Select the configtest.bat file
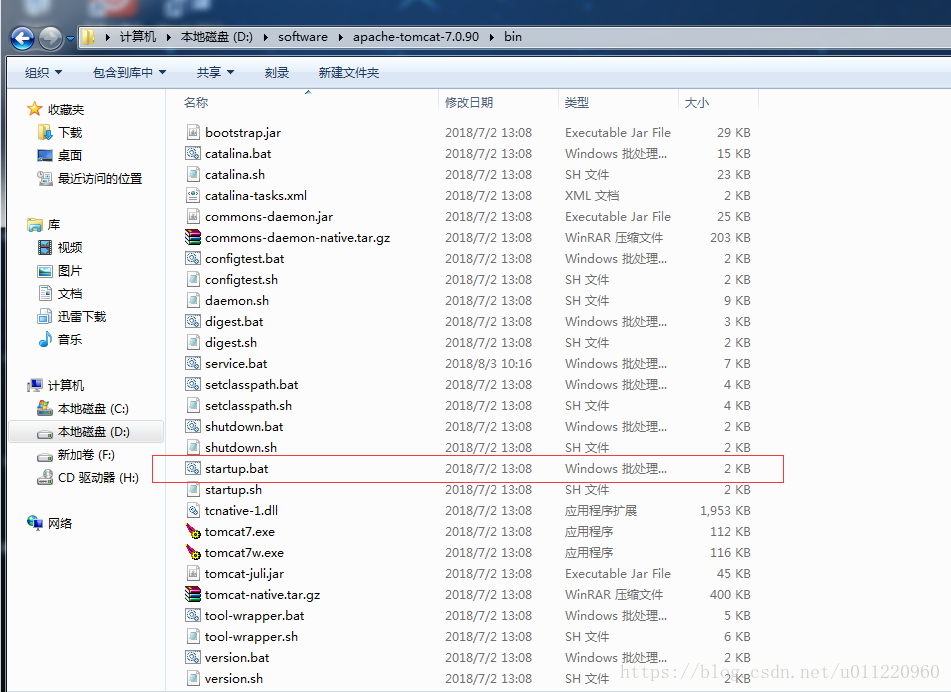Viewport: 951px width, 692px height. coord(244,258)
